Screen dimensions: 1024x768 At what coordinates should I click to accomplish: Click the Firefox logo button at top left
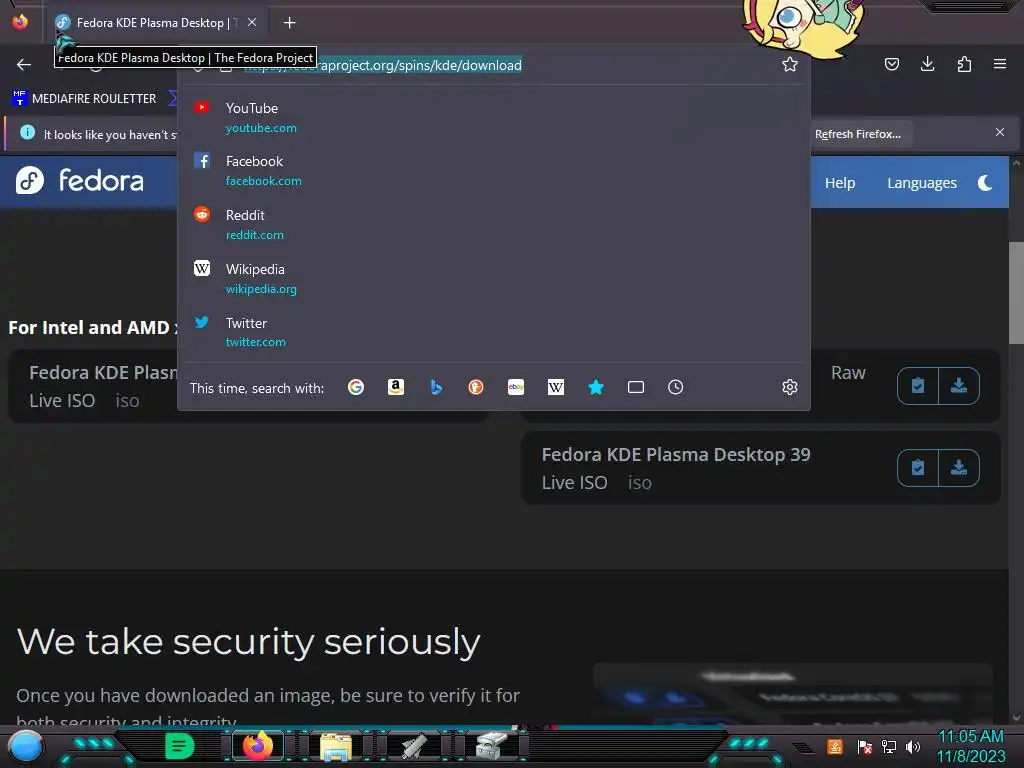pos(20,22)
